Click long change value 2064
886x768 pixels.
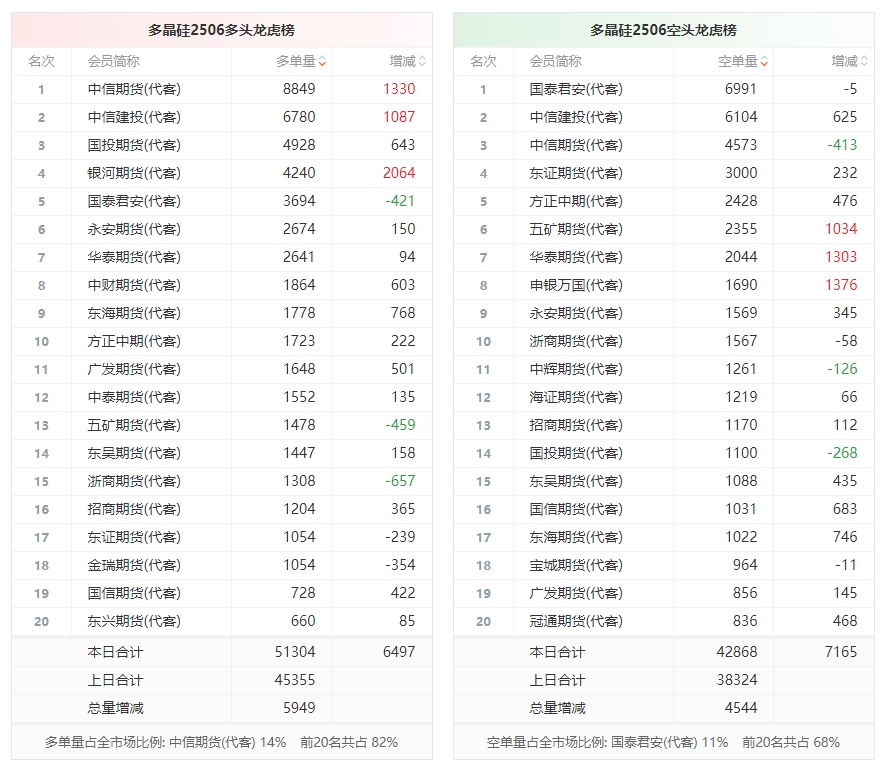pos(399,173)
